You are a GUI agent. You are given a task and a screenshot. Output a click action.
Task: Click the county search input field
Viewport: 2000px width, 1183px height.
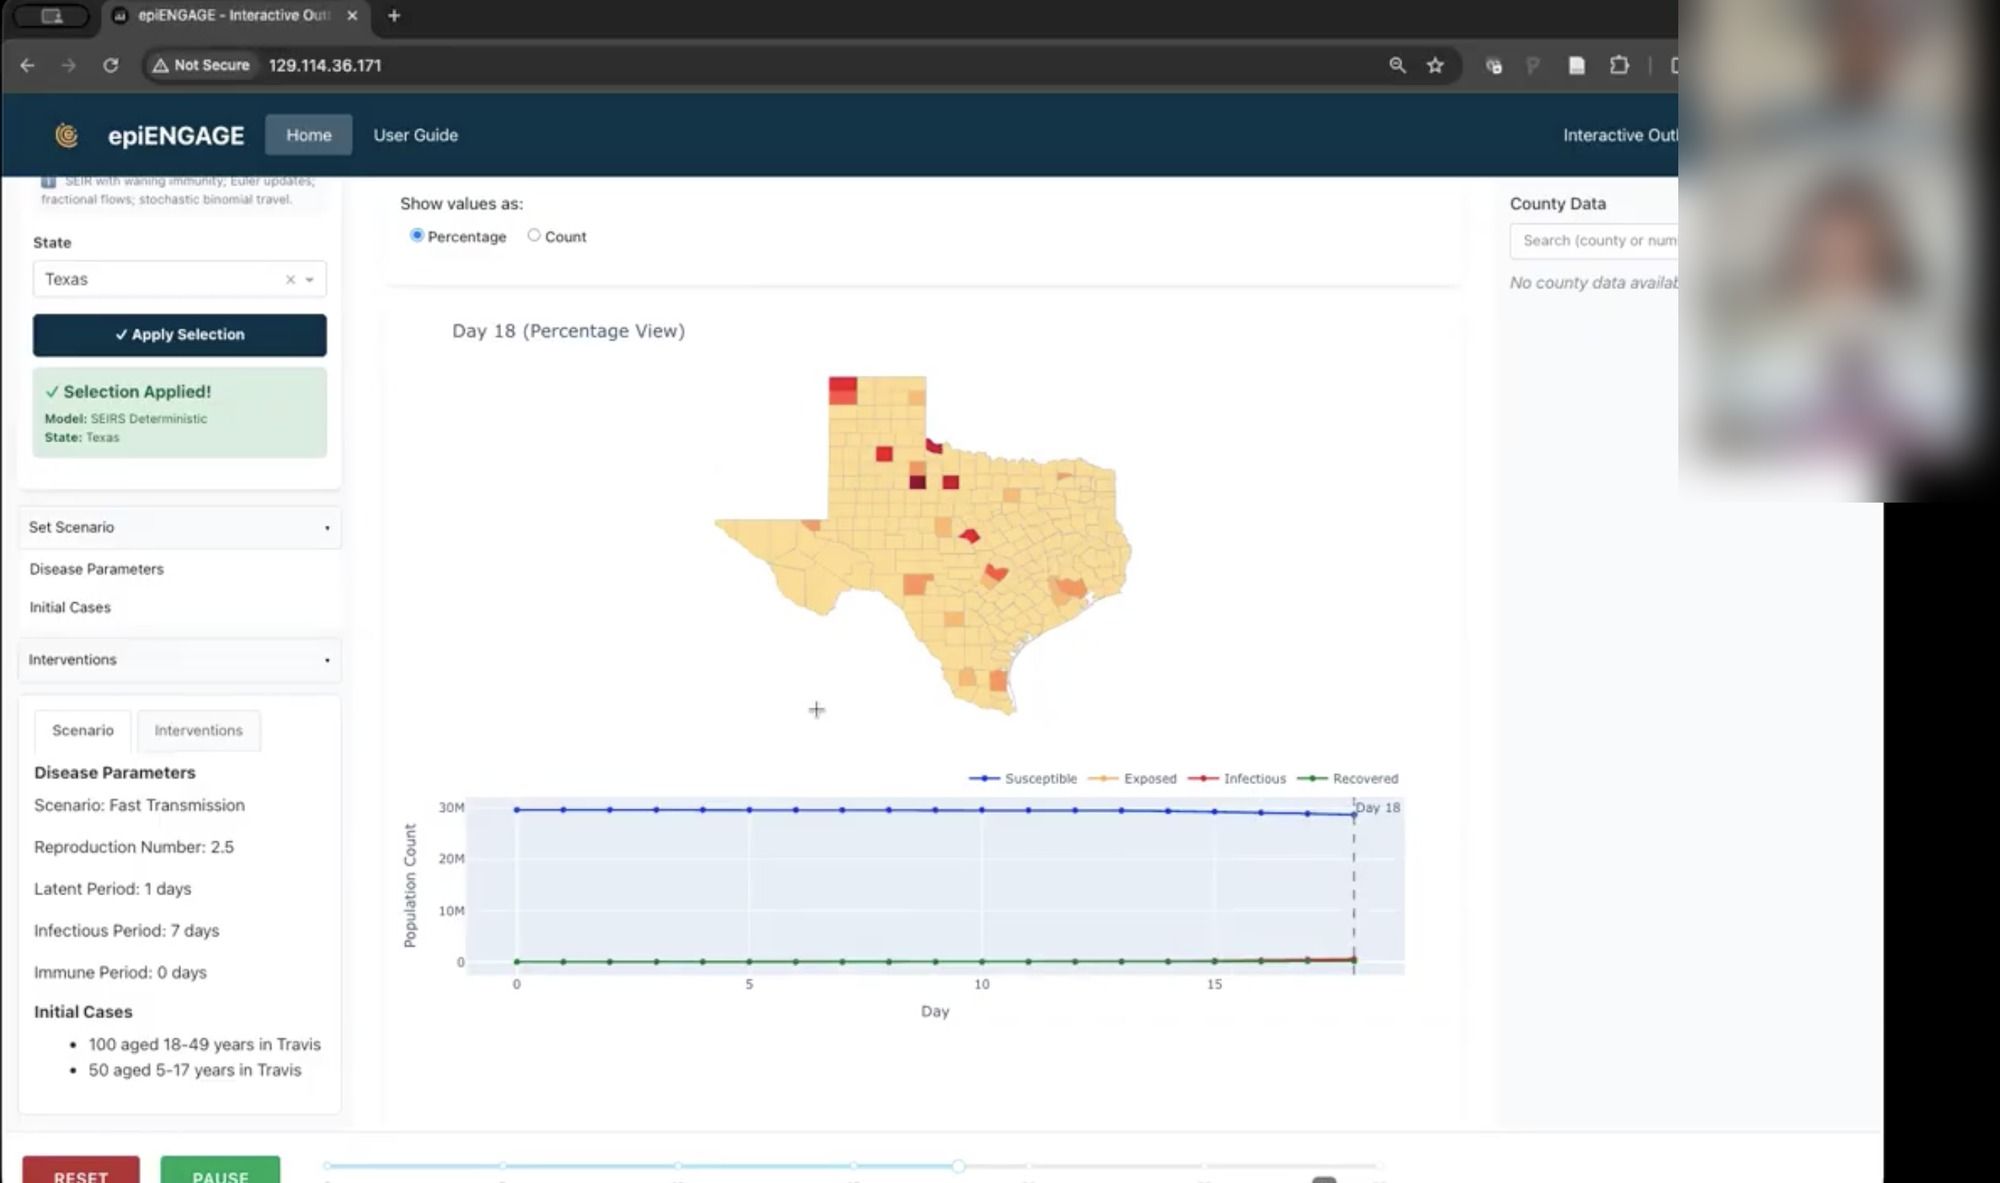pos(1595,241)
